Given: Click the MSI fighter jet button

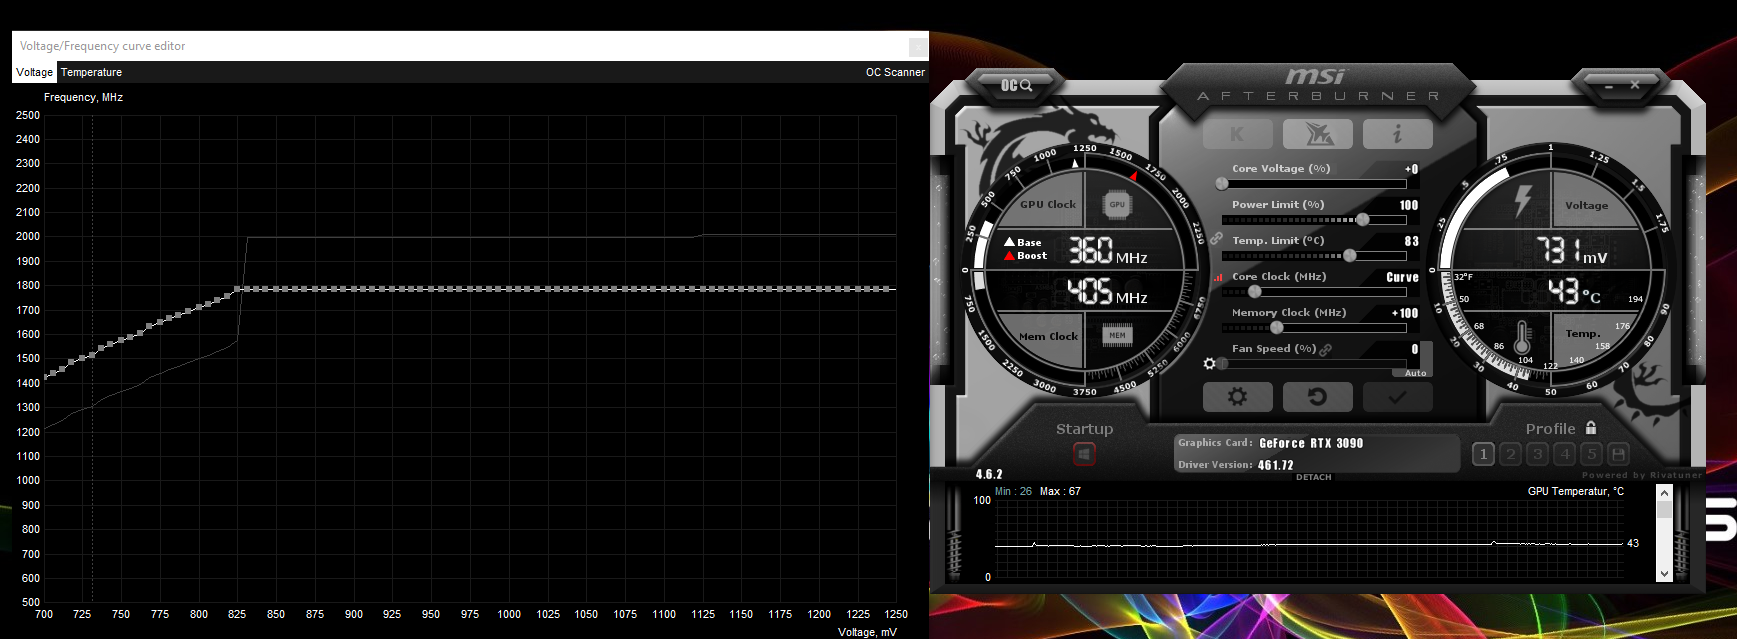Looking at the screenshot, I should [x=1318, y=134].
